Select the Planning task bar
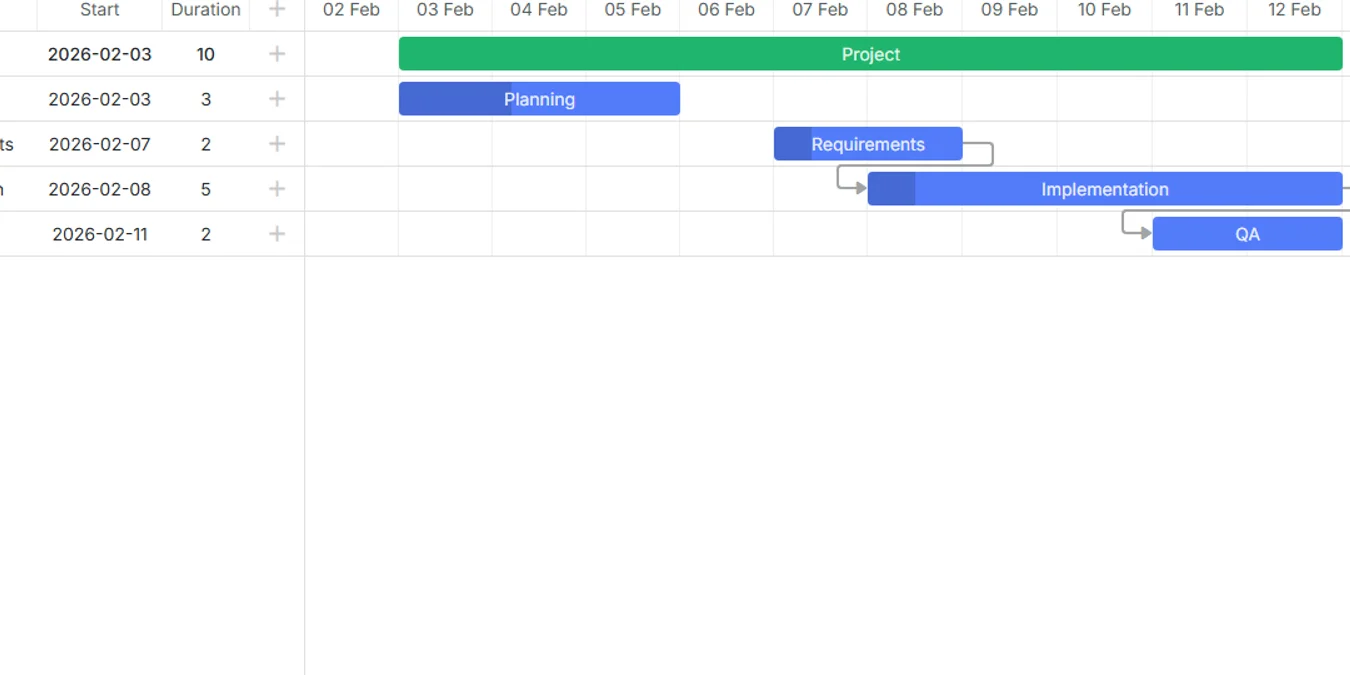This screenshot has height=675, width=1350. click(x=539, y=99)
